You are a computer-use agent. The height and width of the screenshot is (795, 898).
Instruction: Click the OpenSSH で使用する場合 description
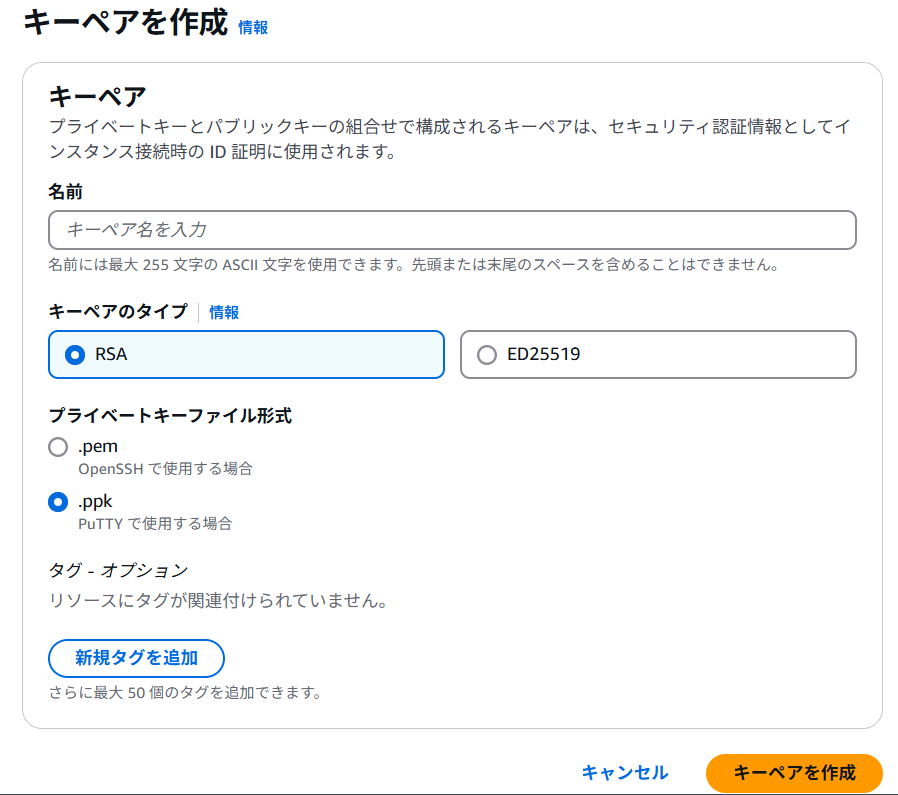(166, 469)
